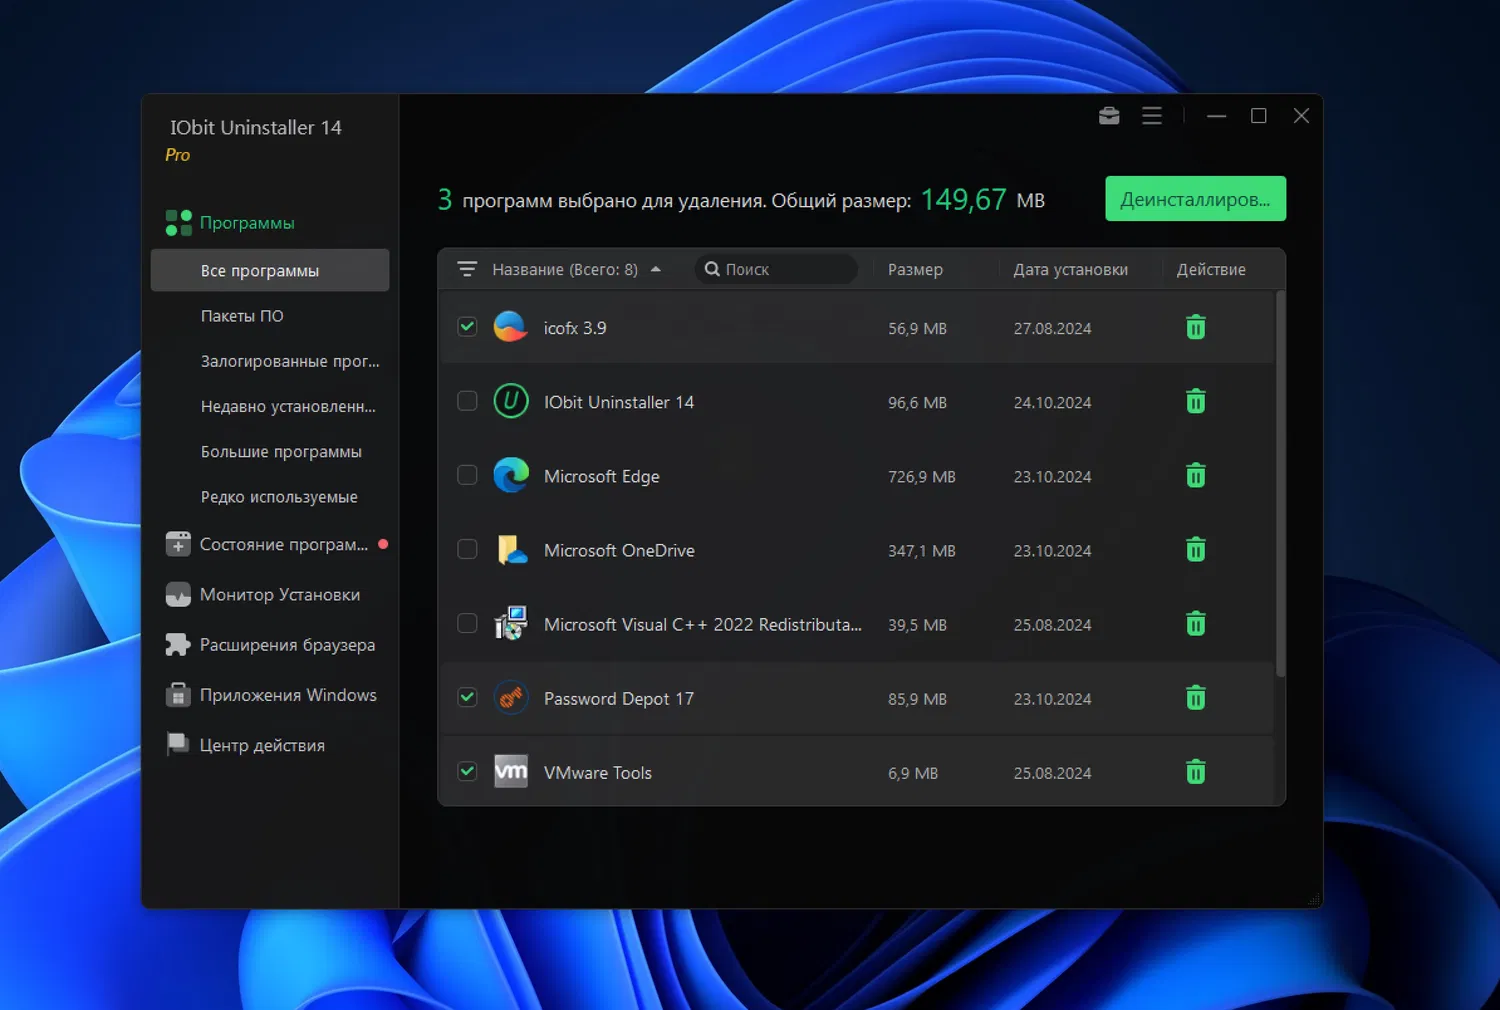
Task: Click the trash icon next to icofx 3.9
Action: pos(1195,327)
